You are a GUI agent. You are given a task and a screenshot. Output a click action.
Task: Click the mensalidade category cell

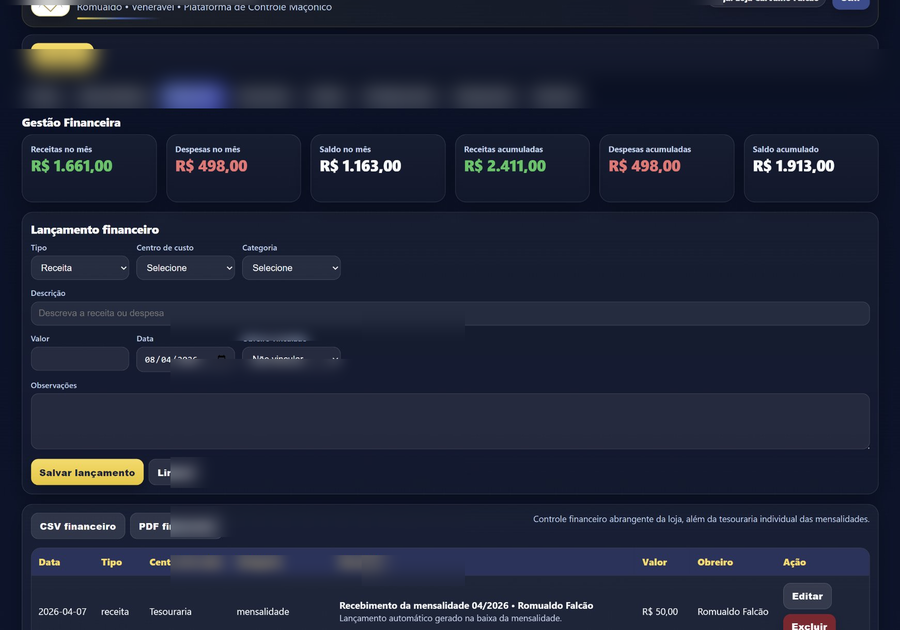click(x=263, y=612)
